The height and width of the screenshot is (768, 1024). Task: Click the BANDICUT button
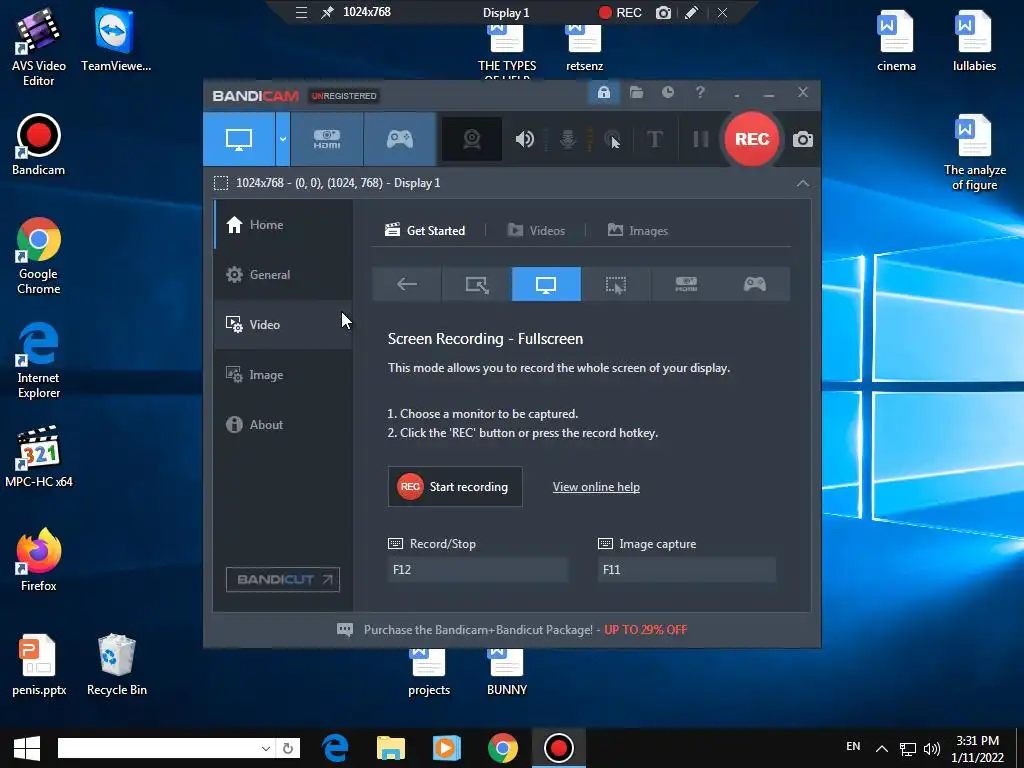click(x=283, y=579)
